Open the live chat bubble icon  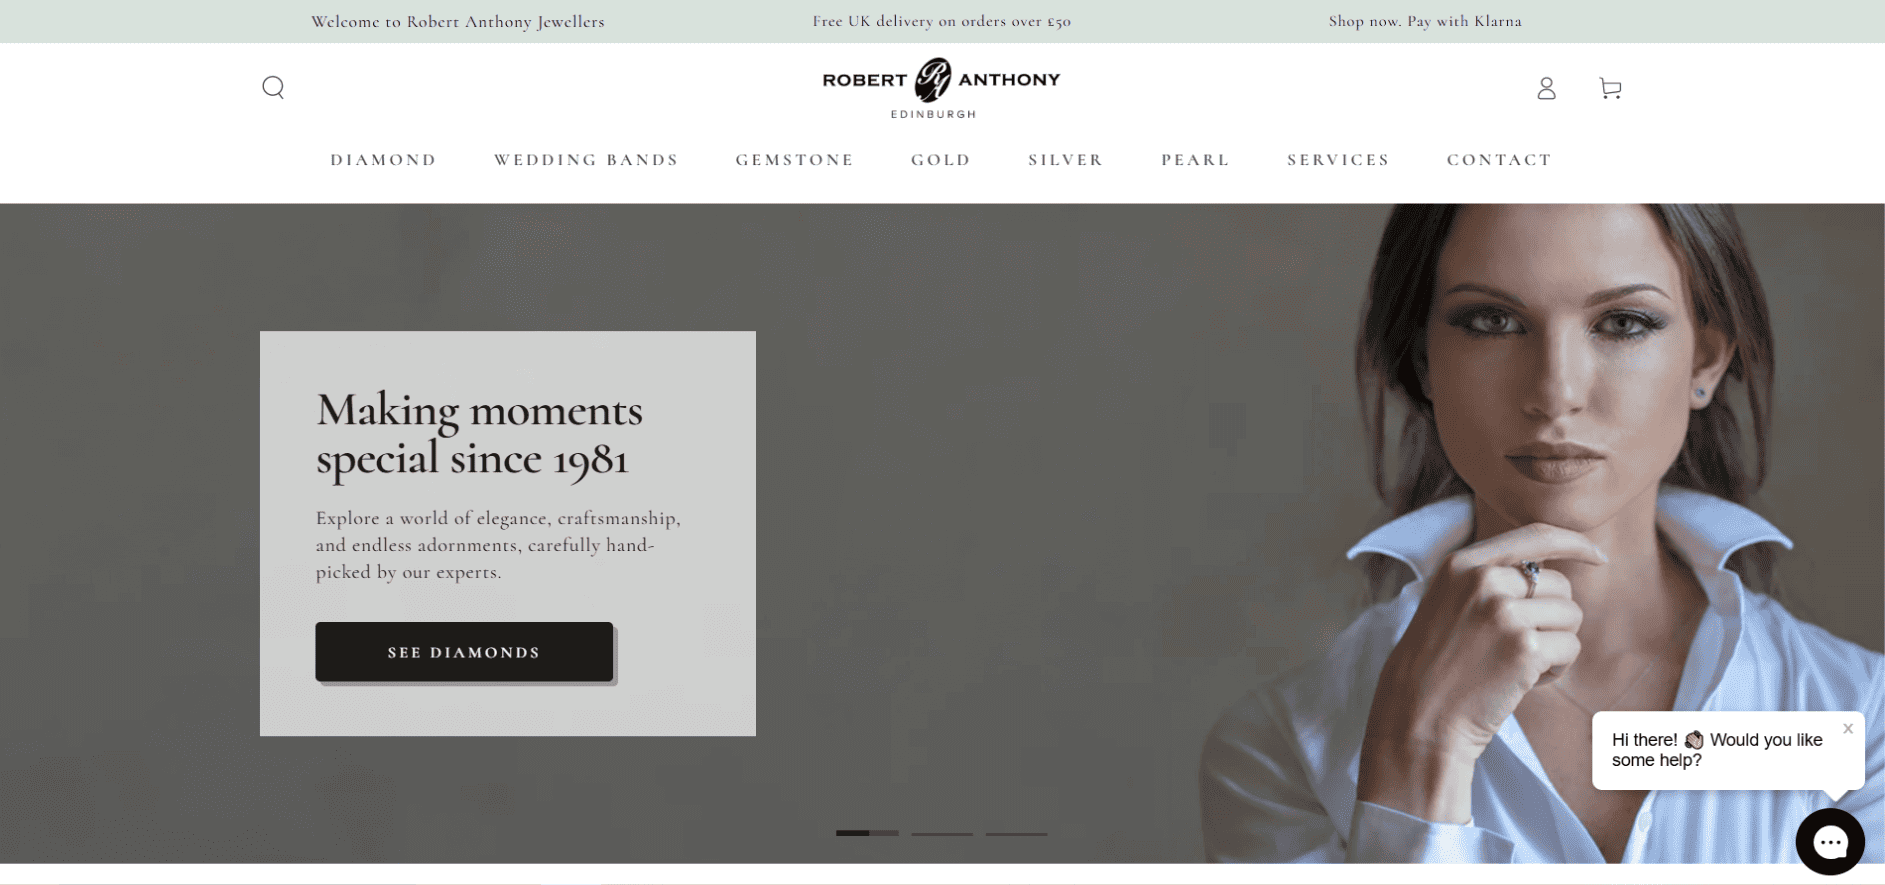tap(1830, 842)
